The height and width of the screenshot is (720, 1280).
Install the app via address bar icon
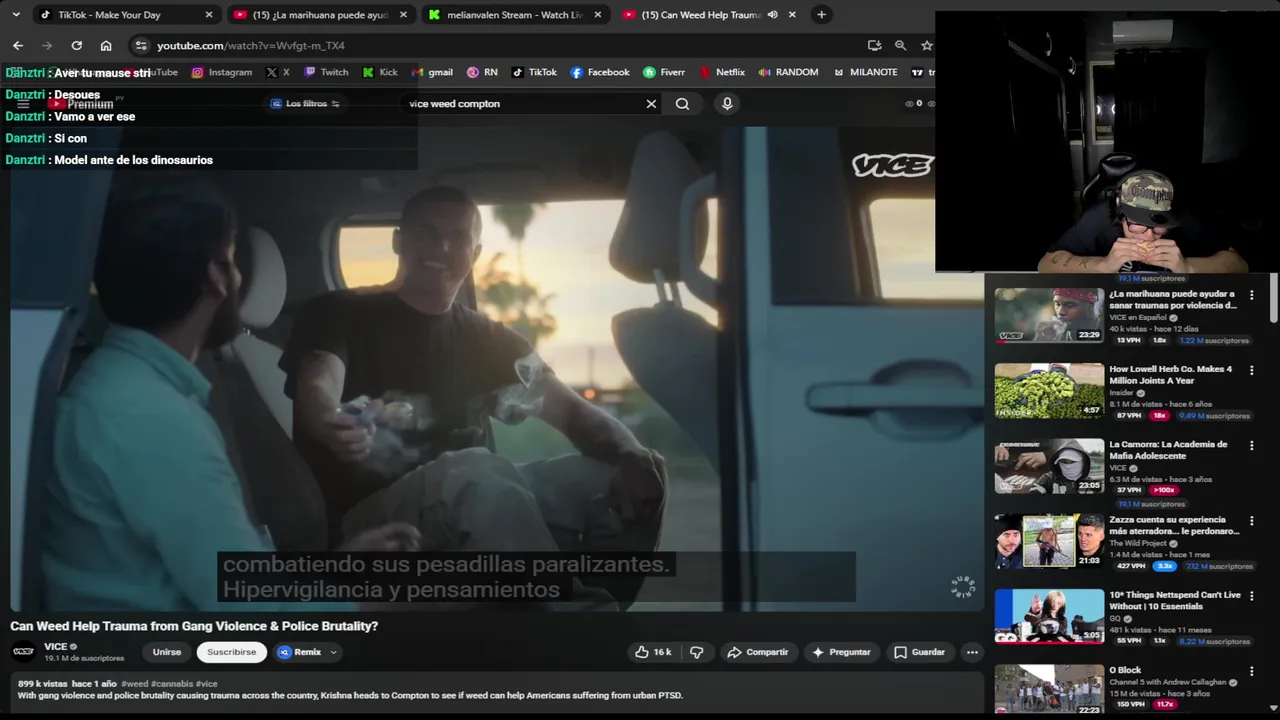875,45
